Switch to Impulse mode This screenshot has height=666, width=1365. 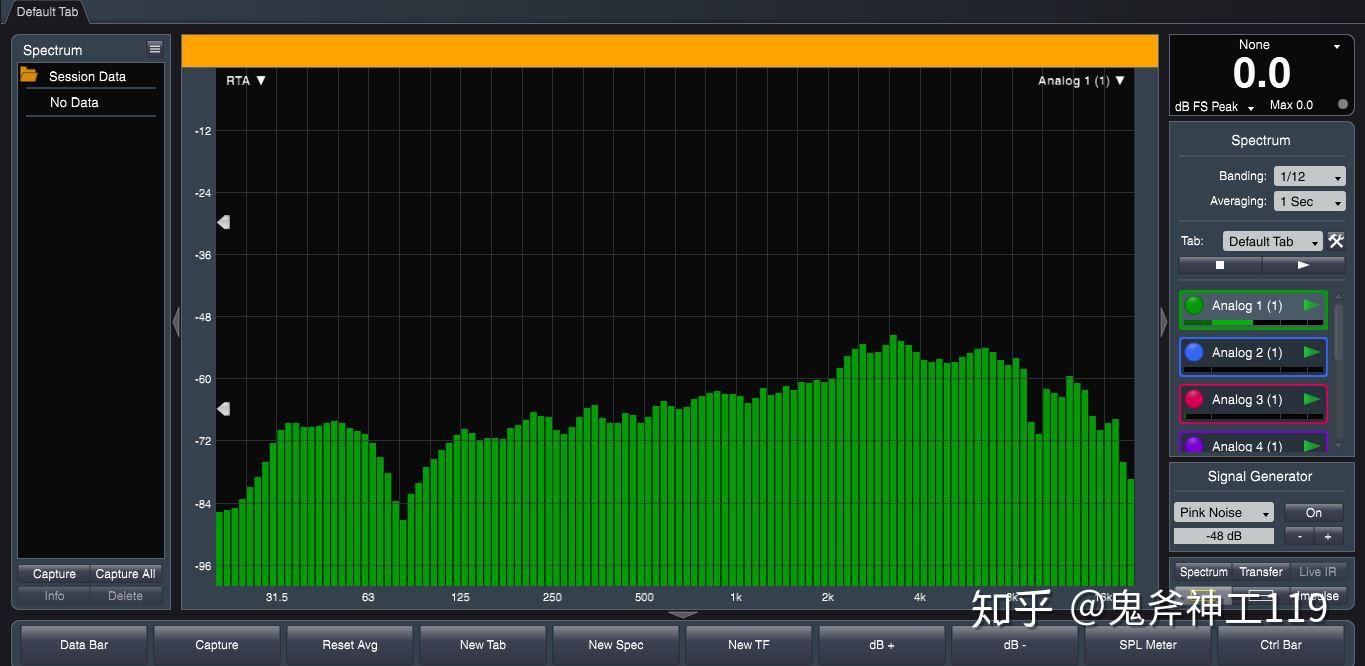point(1317,596)
